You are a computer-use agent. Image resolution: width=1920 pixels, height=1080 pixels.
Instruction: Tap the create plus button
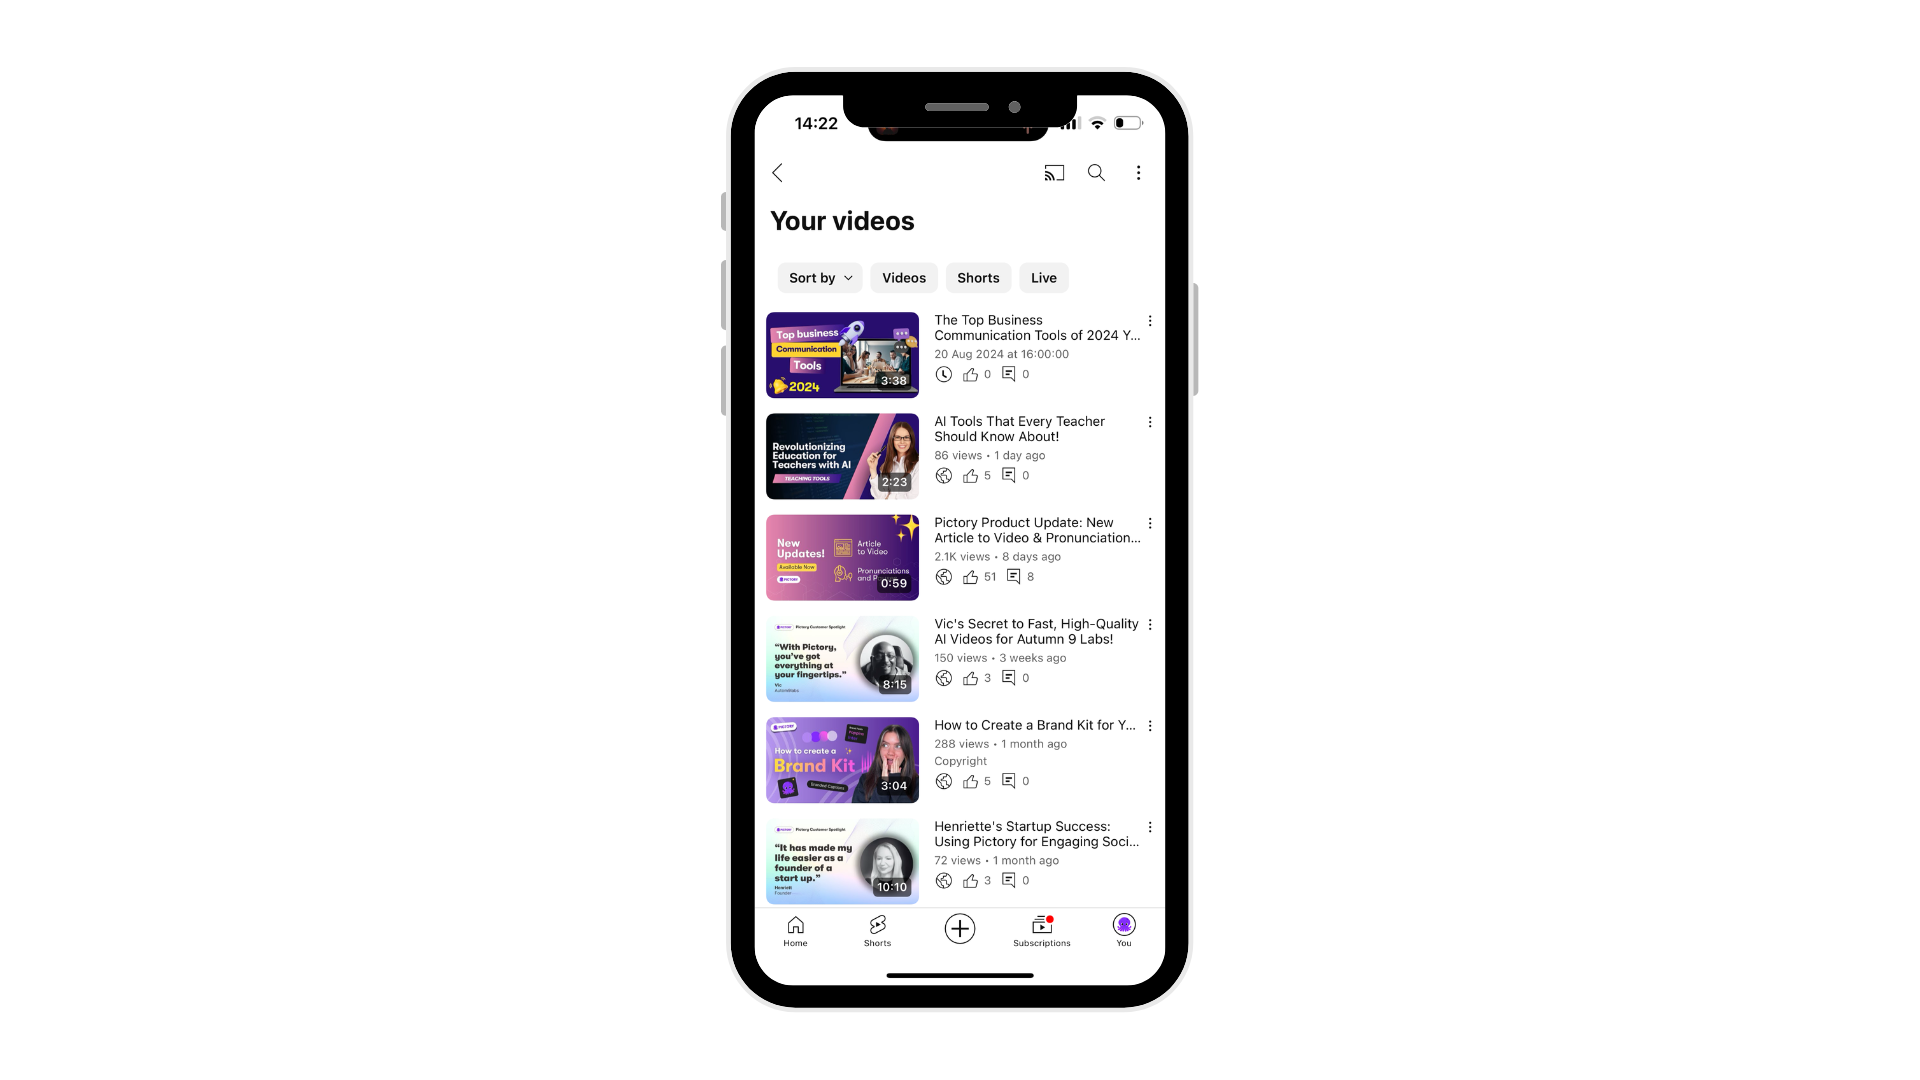[x=959, y=930]
